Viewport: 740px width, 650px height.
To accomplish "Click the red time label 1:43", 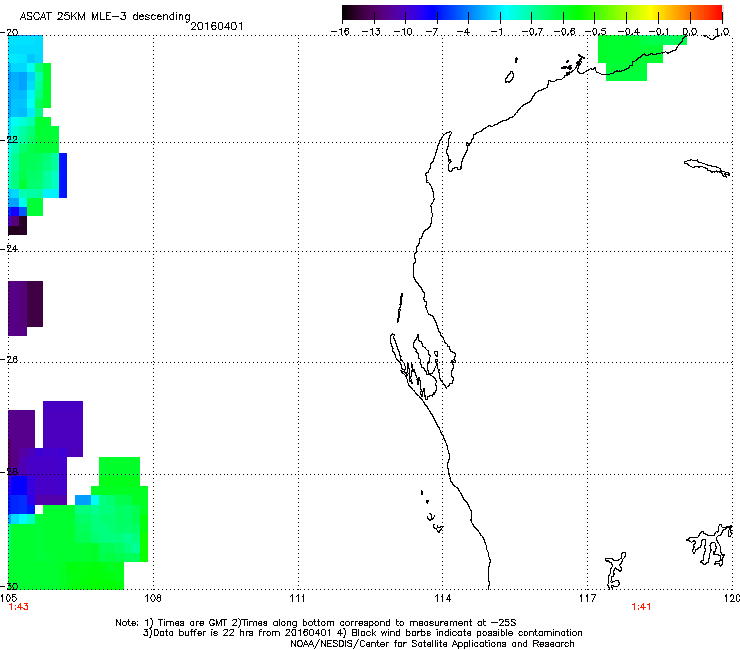I will tap(18, 607).
